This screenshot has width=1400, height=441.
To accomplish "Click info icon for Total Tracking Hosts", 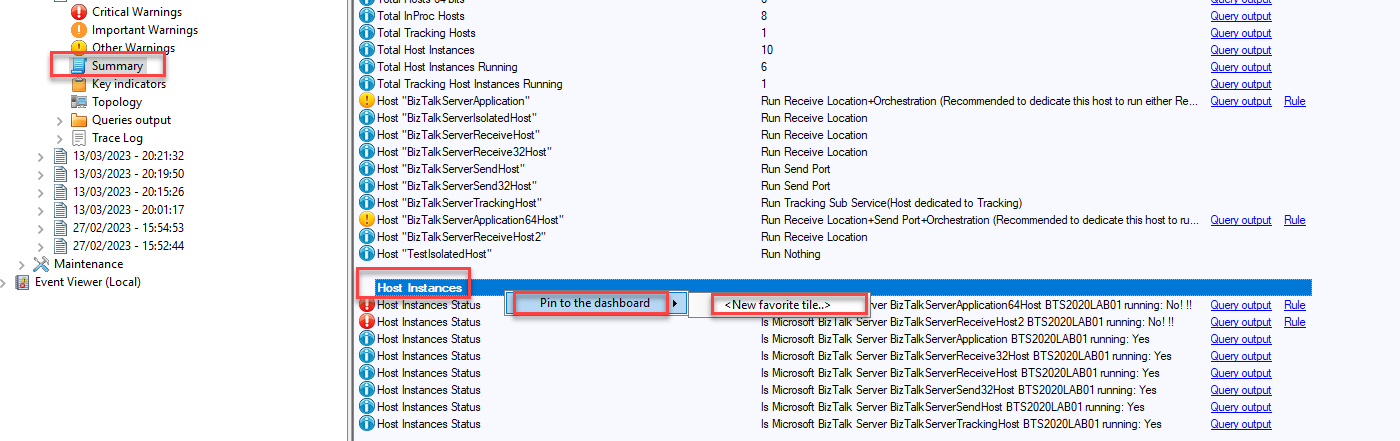I will (x=366, y=33).
